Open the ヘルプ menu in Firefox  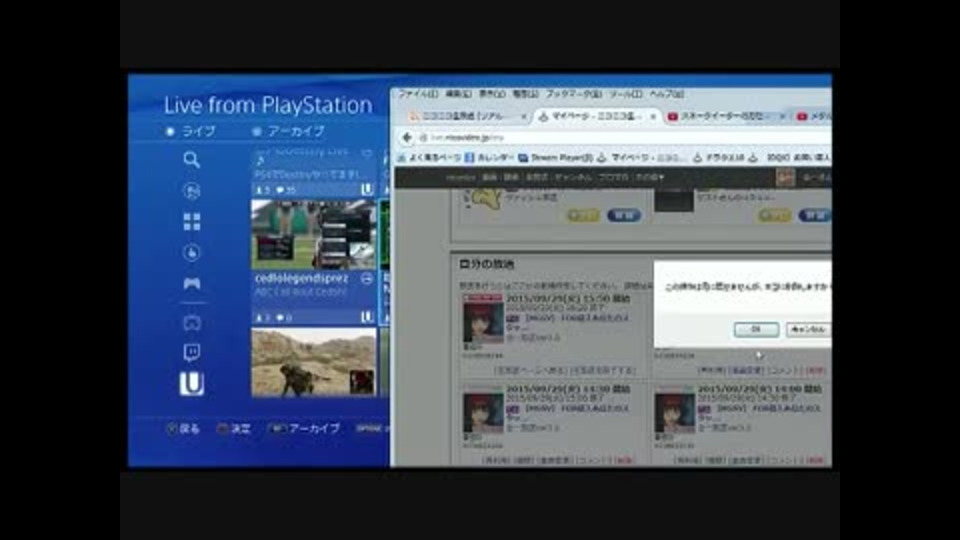coord(666,94)
